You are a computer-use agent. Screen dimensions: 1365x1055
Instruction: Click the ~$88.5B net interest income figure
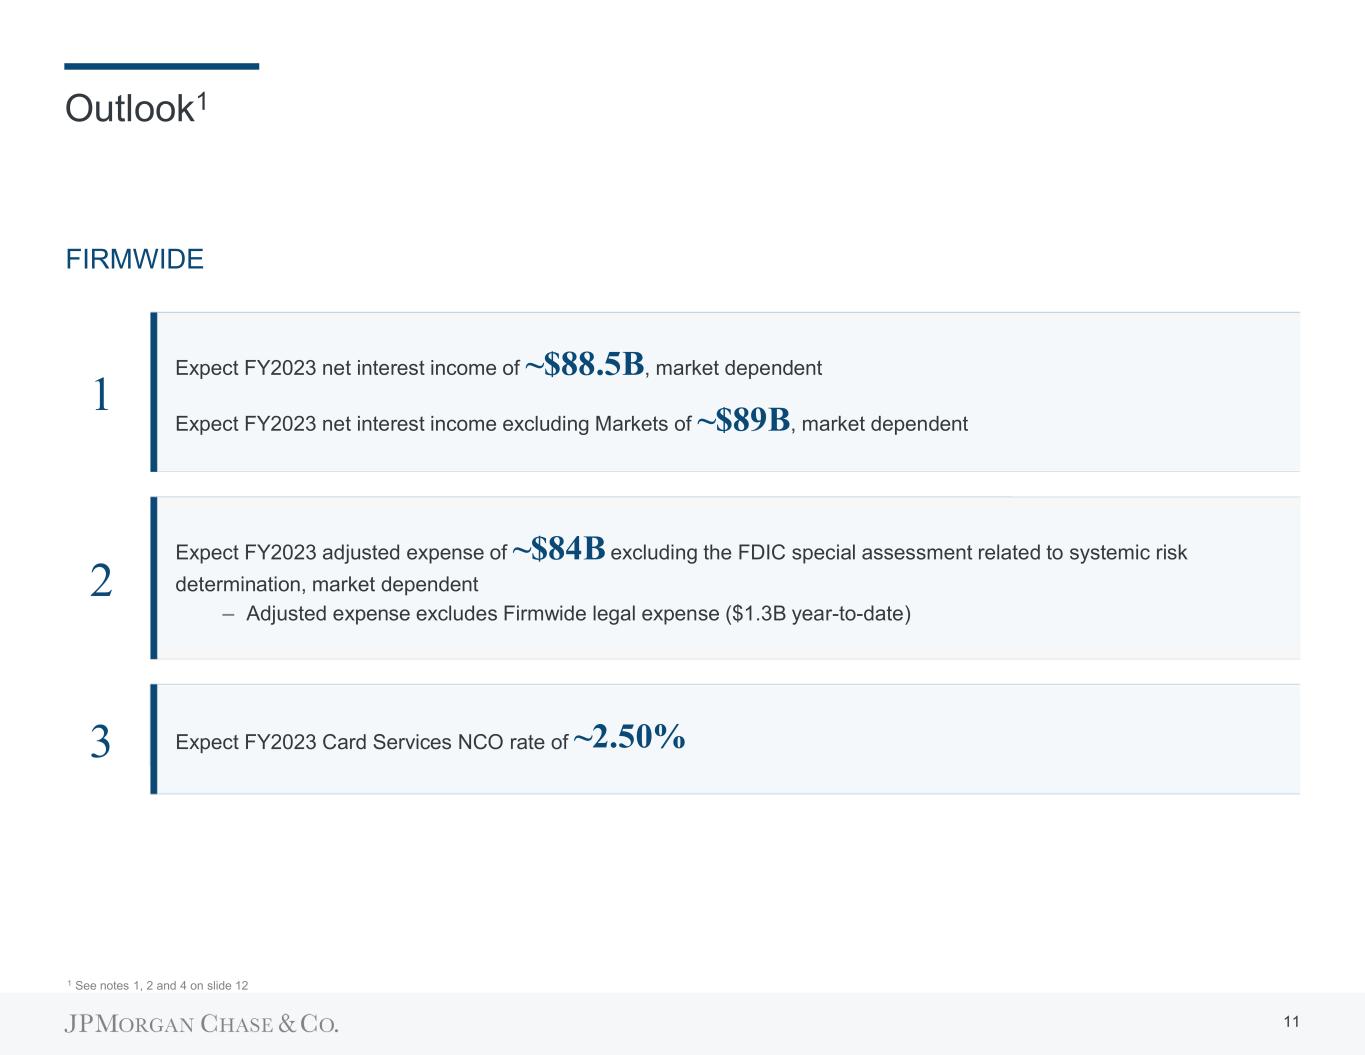pyautogui.click(x=584, y=365)
